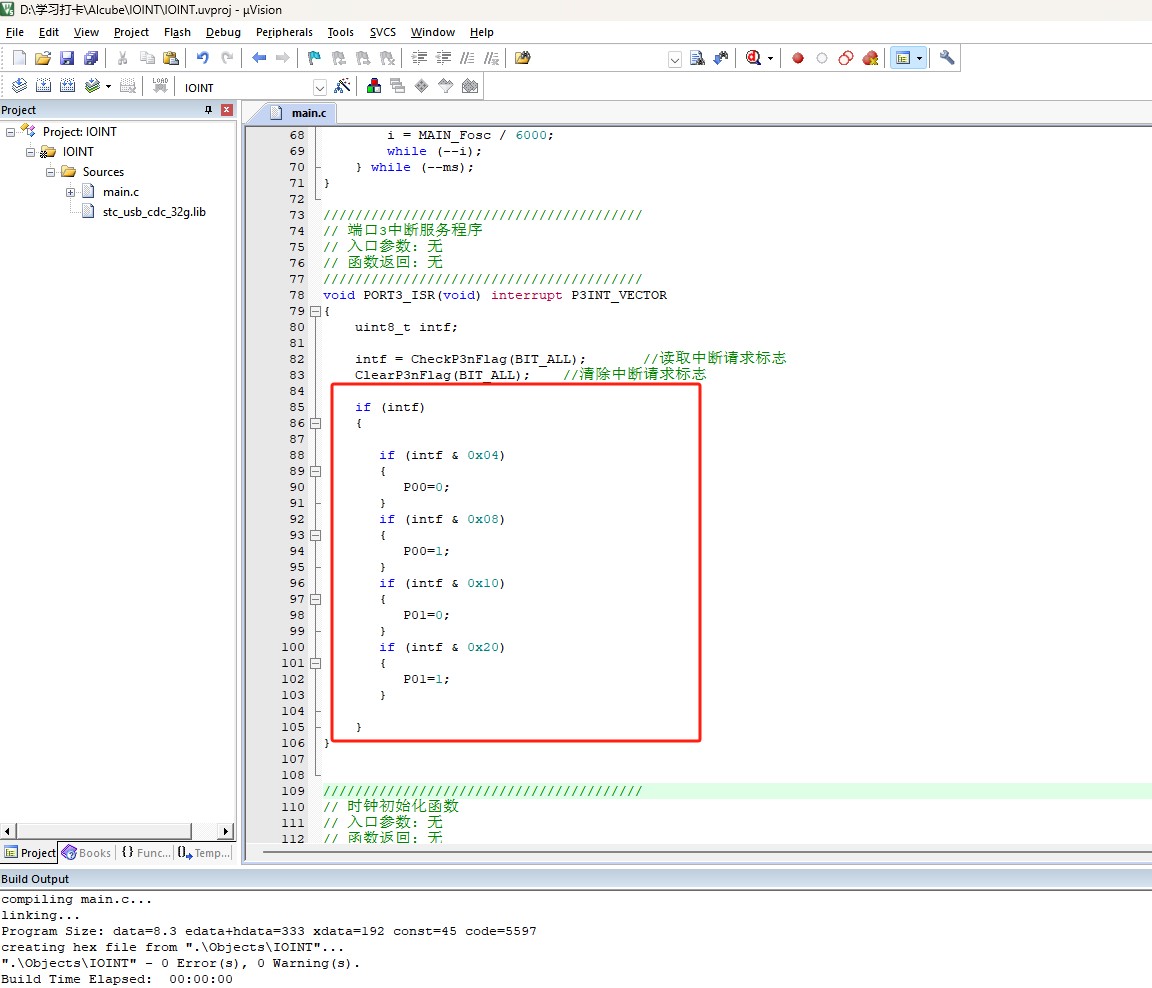
Task: Click the Build target icon
Action: [x=43, y=86]
